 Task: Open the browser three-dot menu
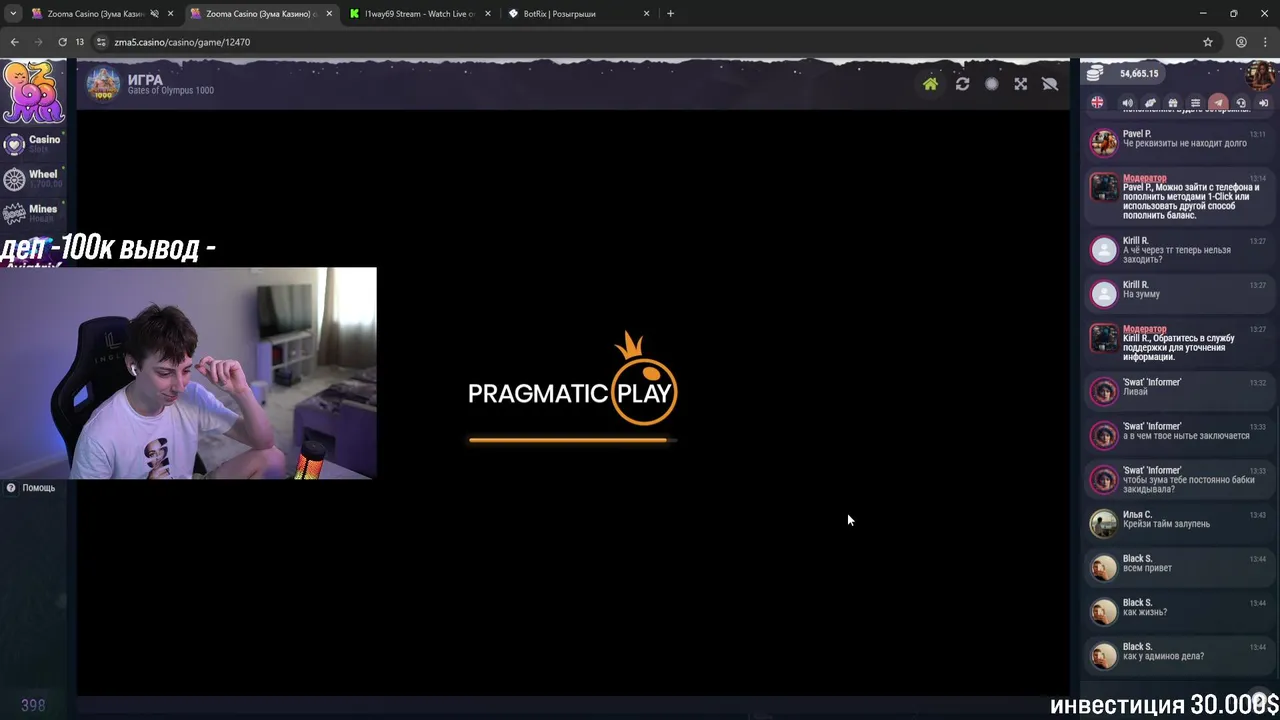pyautogui.click(x=1265, y=42)
